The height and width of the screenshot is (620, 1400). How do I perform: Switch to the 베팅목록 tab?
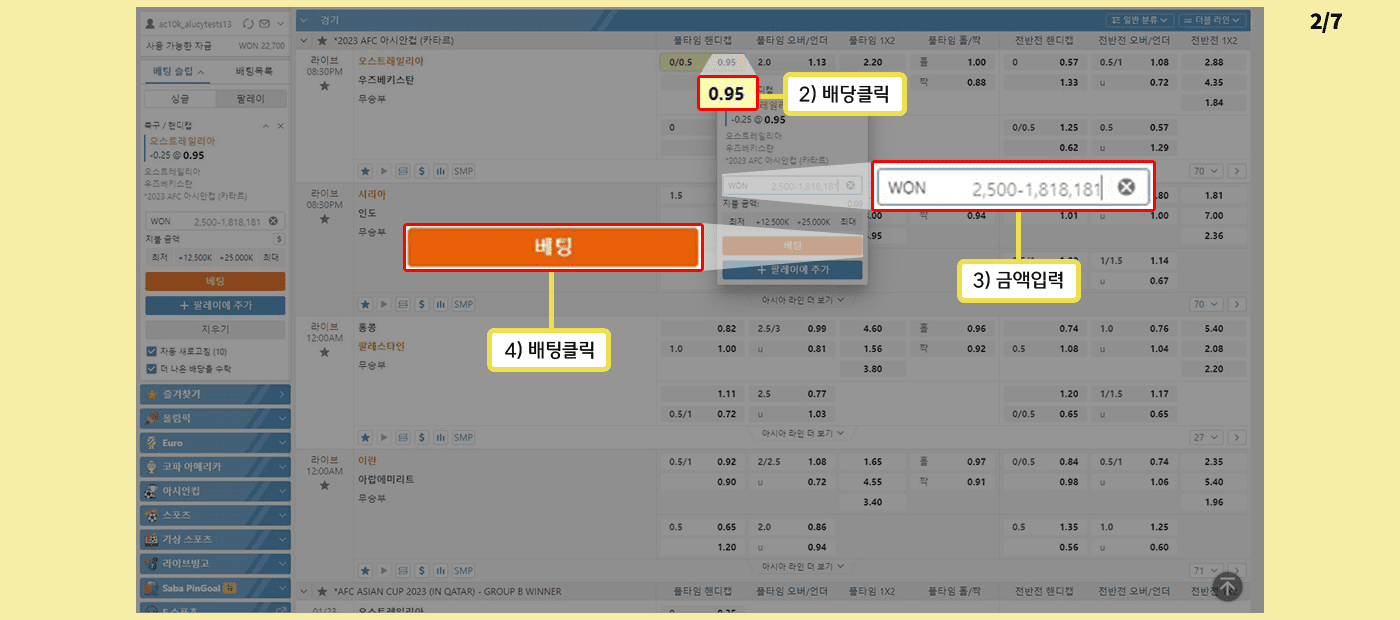[253, 72]
